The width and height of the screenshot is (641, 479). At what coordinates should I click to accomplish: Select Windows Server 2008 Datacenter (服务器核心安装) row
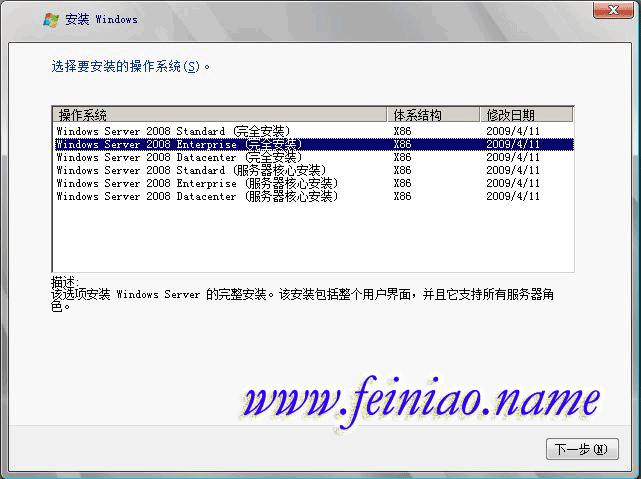pos(314,197)
